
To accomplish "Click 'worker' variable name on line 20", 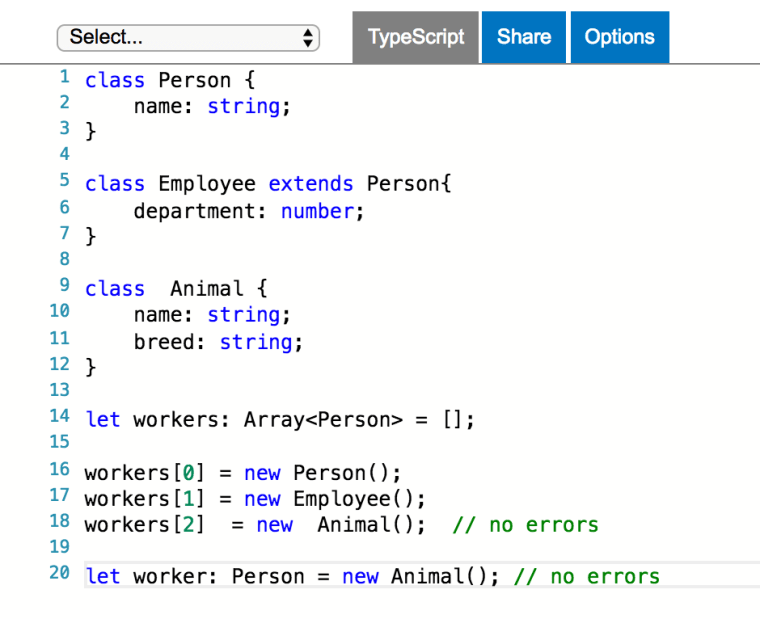I will pos(169,577).
